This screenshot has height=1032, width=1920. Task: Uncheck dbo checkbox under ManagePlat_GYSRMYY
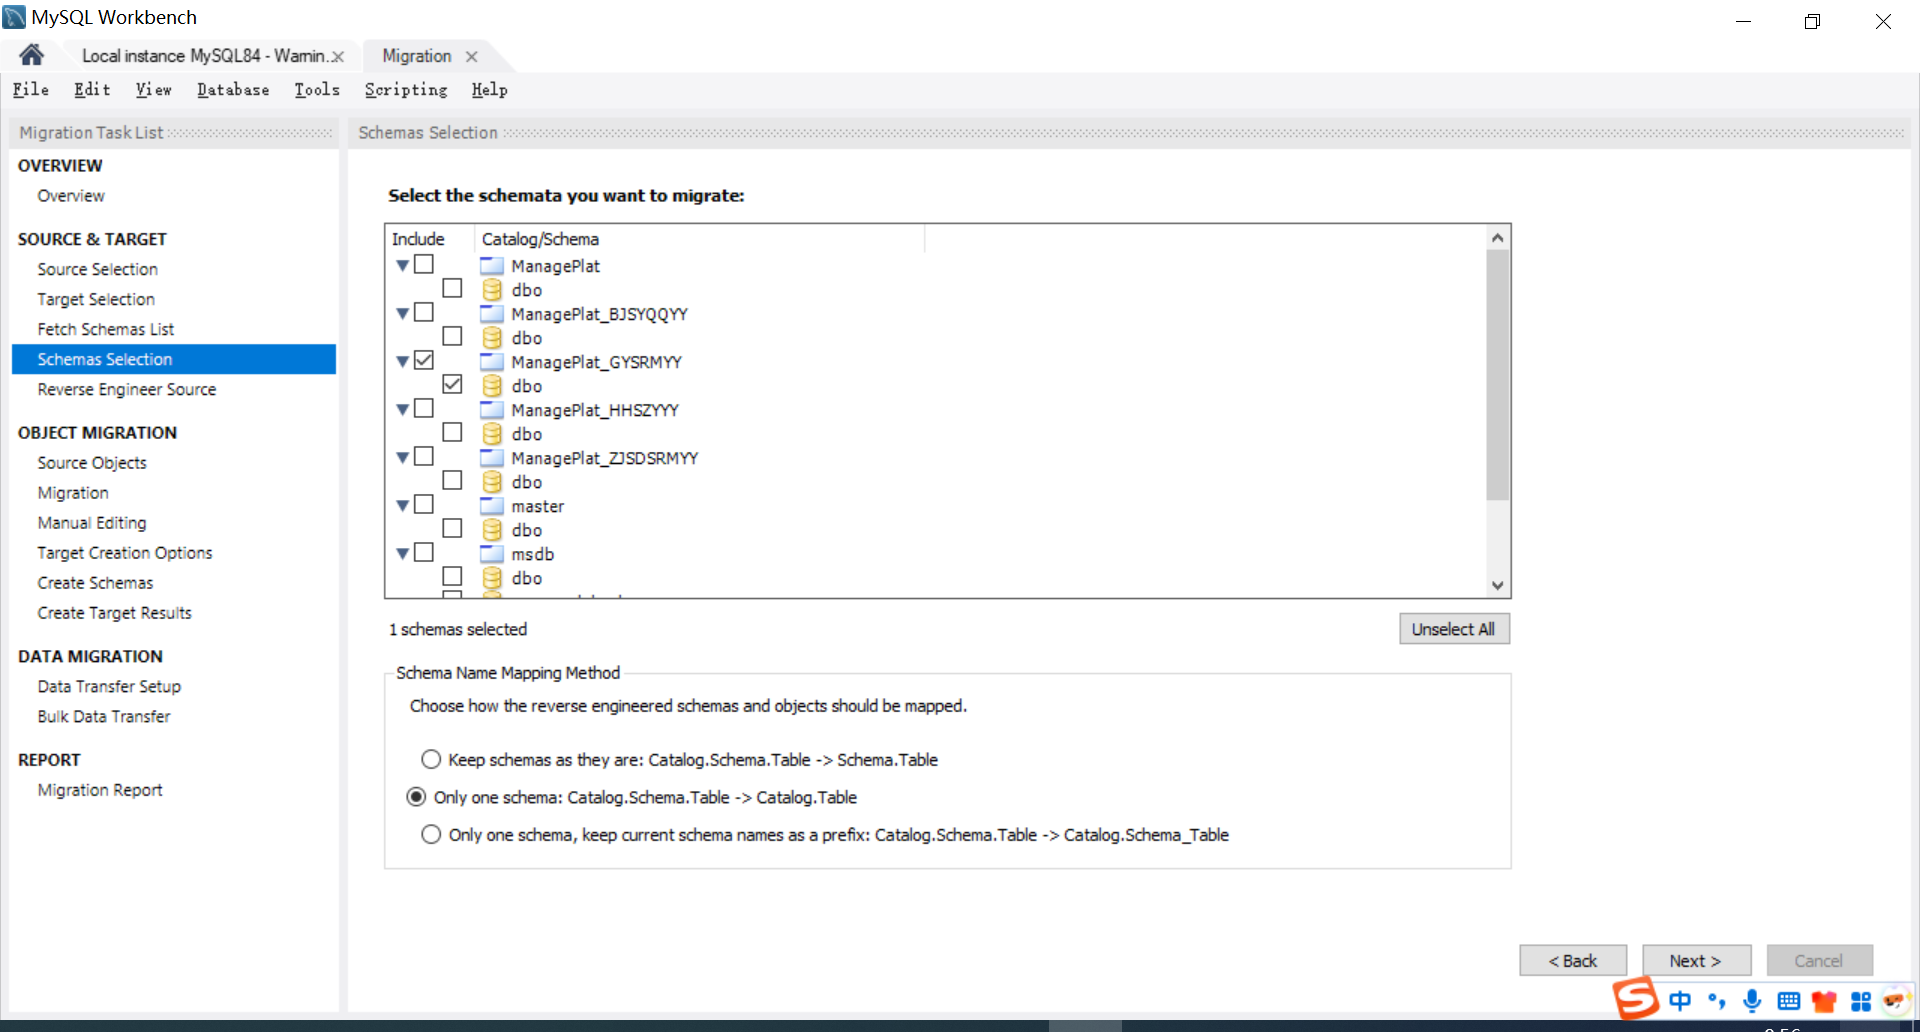tap(452, 384)
